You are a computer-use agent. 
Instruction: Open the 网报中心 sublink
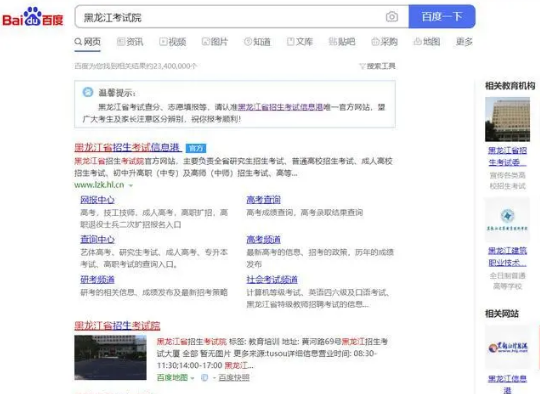tap(97, 200)
